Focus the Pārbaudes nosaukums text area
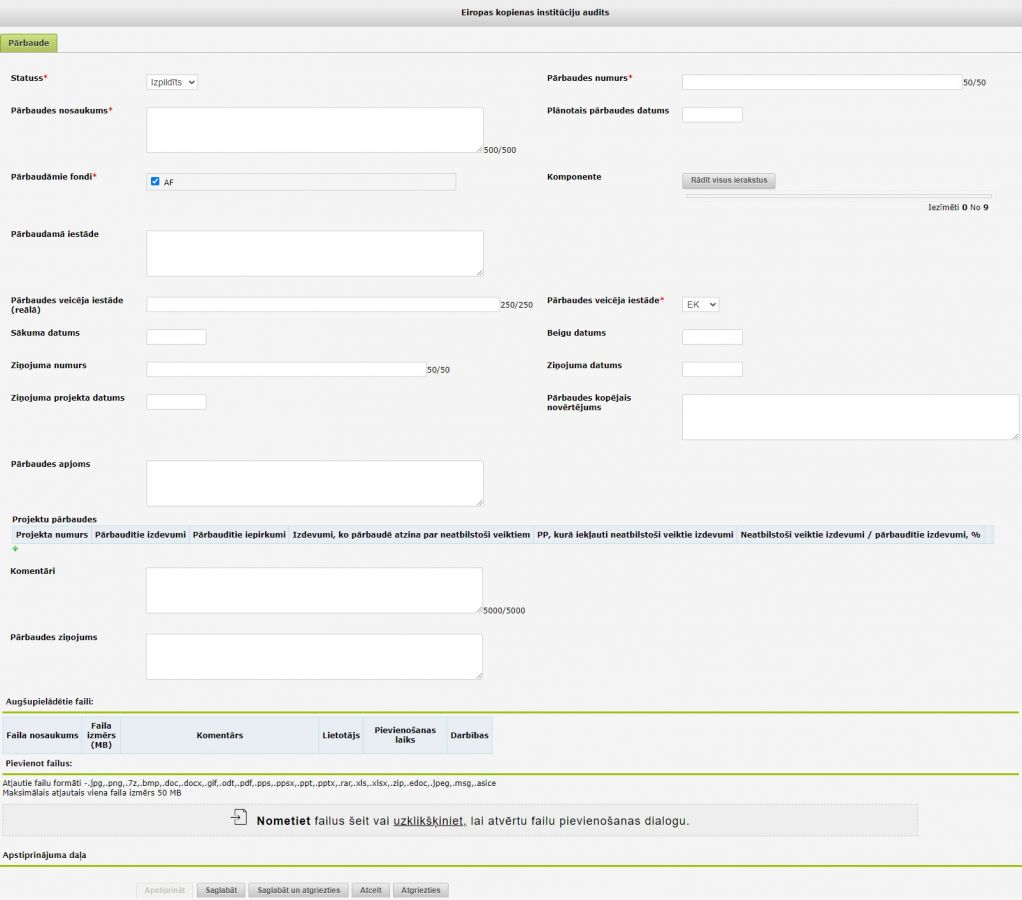 314,130
